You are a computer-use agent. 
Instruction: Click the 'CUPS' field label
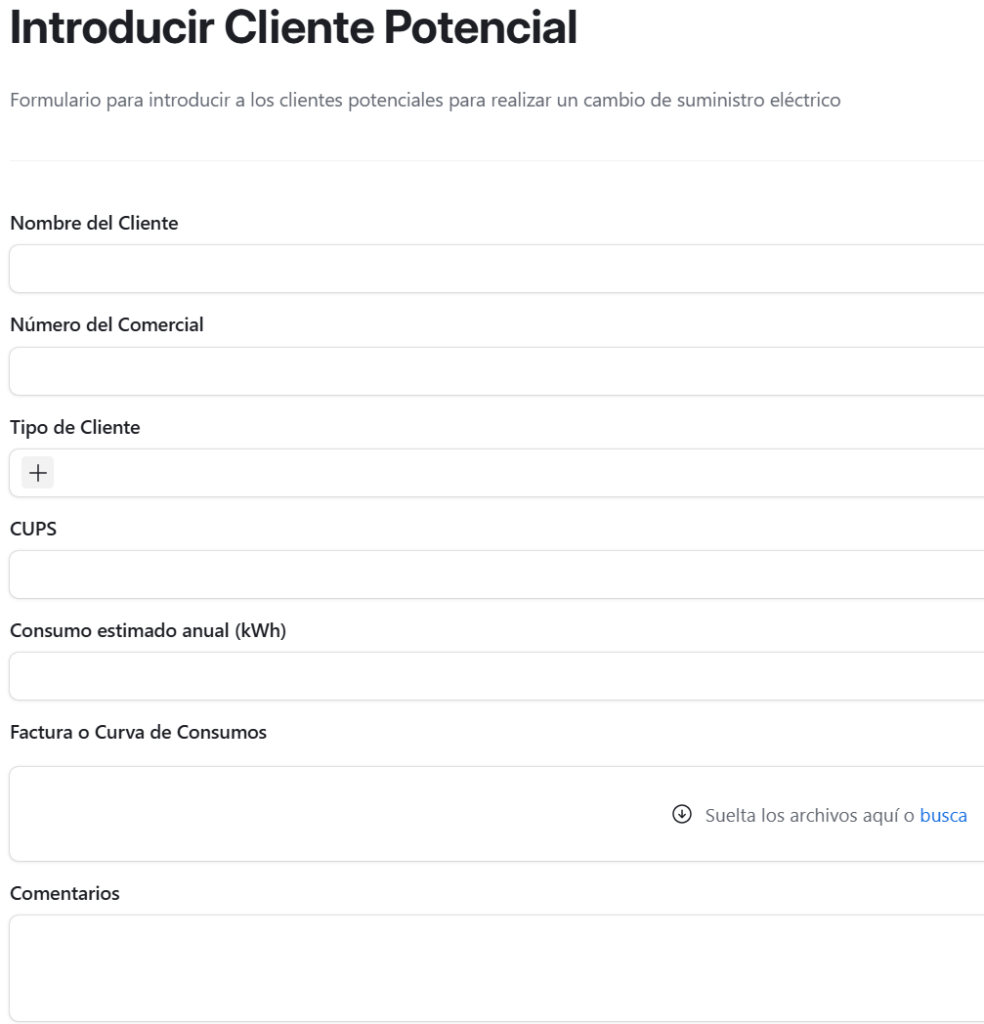[32, 529]
